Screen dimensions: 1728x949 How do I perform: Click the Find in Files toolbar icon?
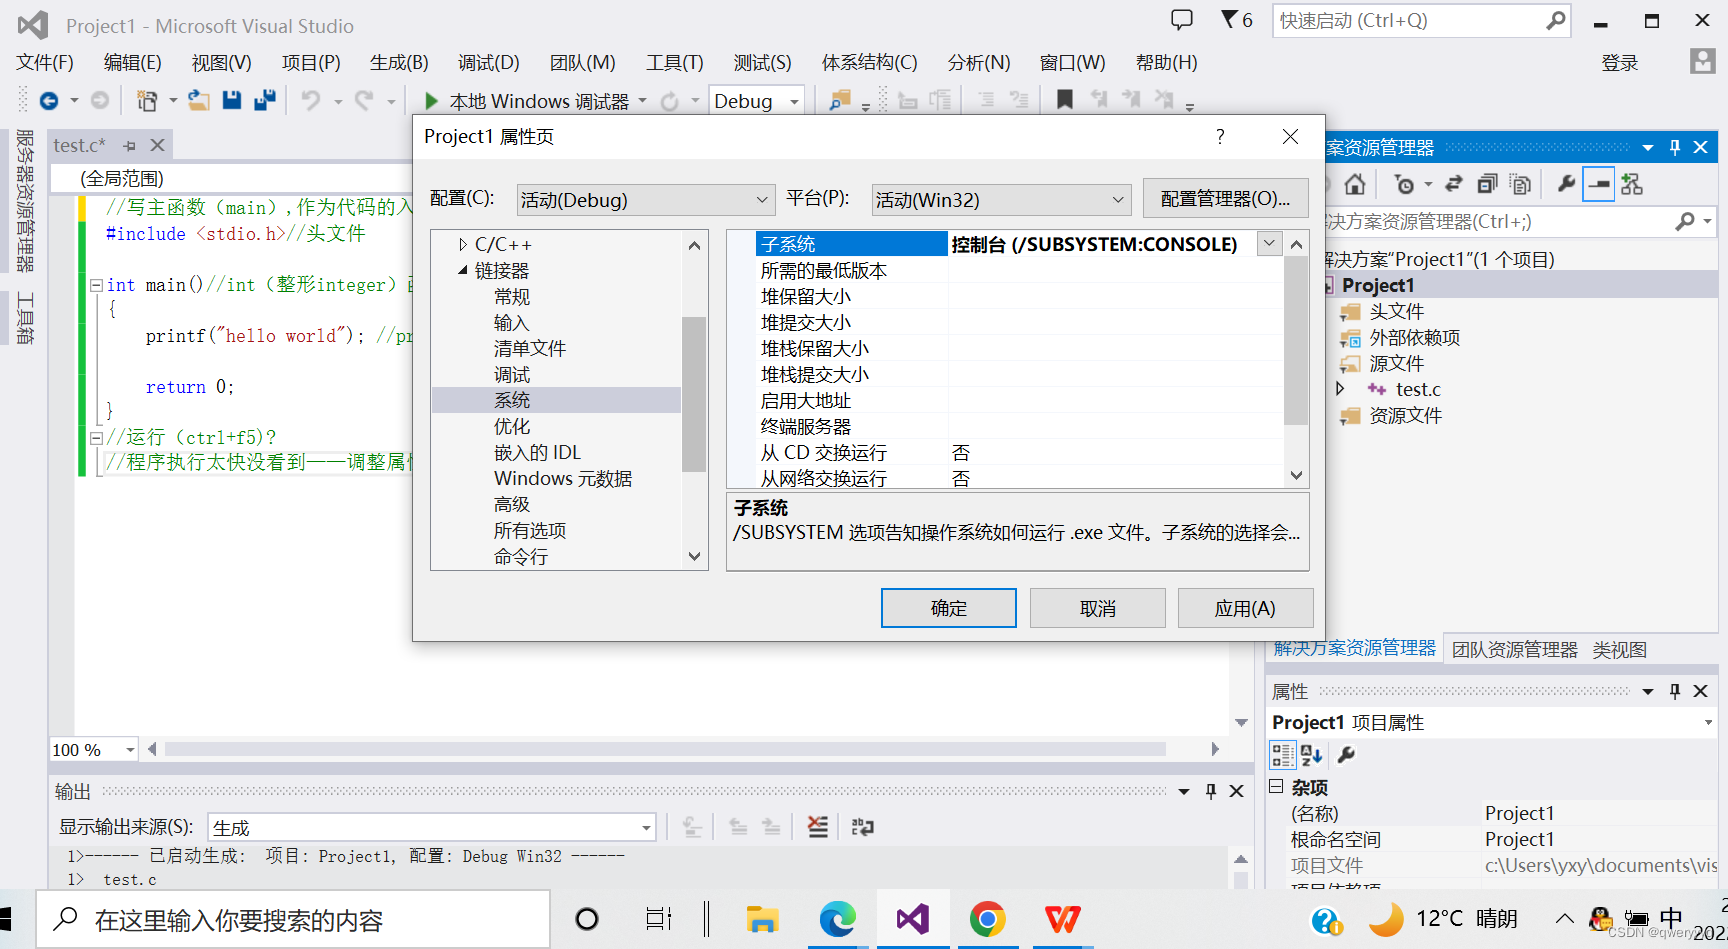click(839, 100)
